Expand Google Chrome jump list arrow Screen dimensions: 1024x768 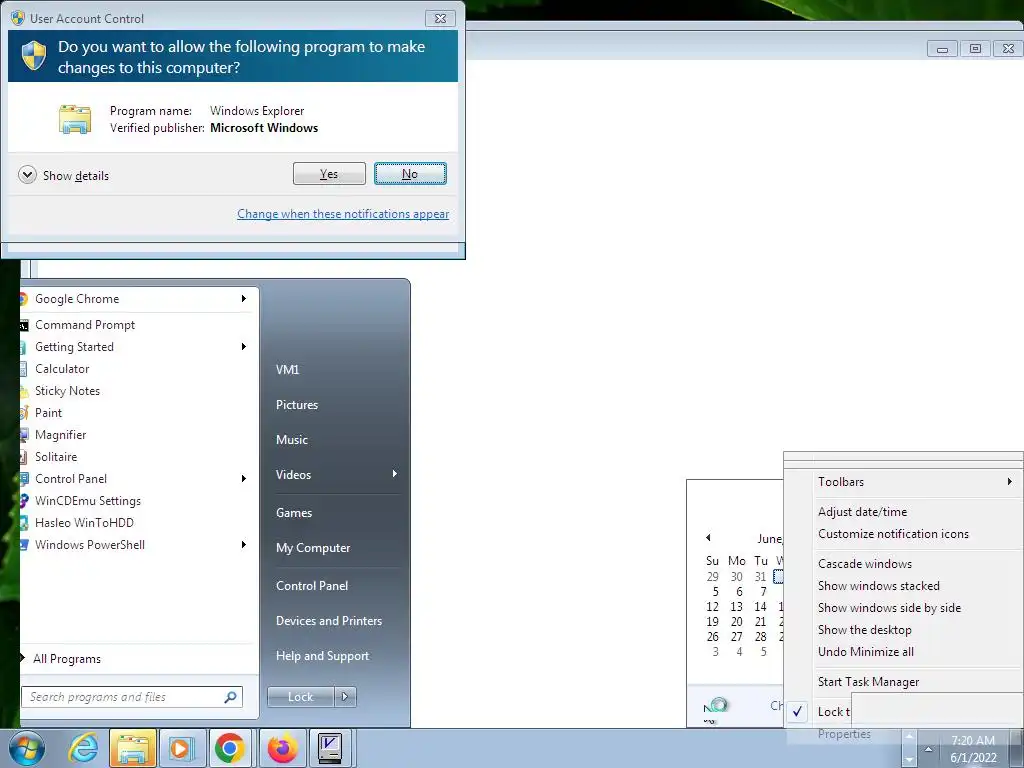244,298
